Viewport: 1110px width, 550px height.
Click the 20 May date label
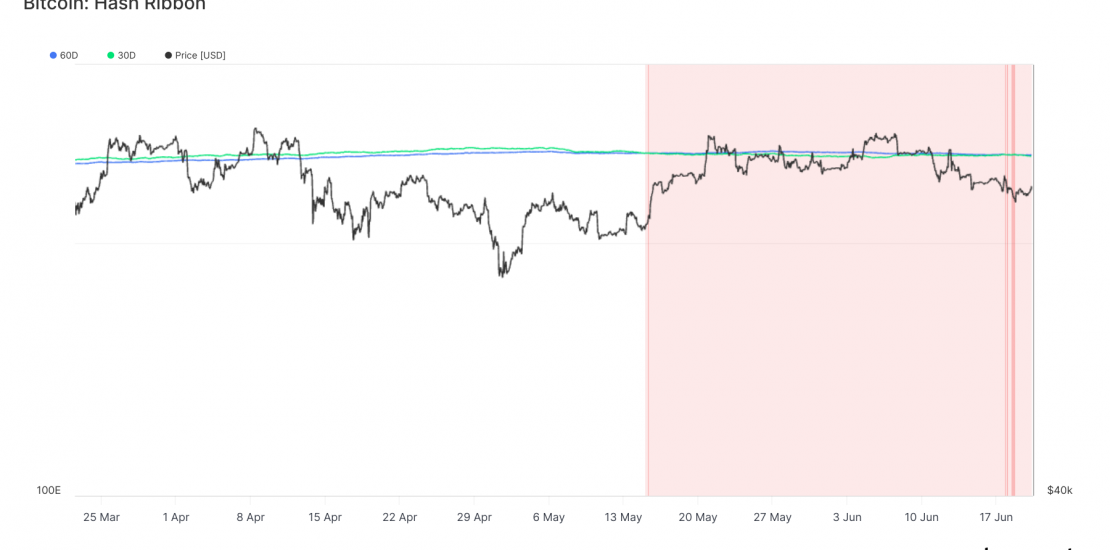point(698,517)
